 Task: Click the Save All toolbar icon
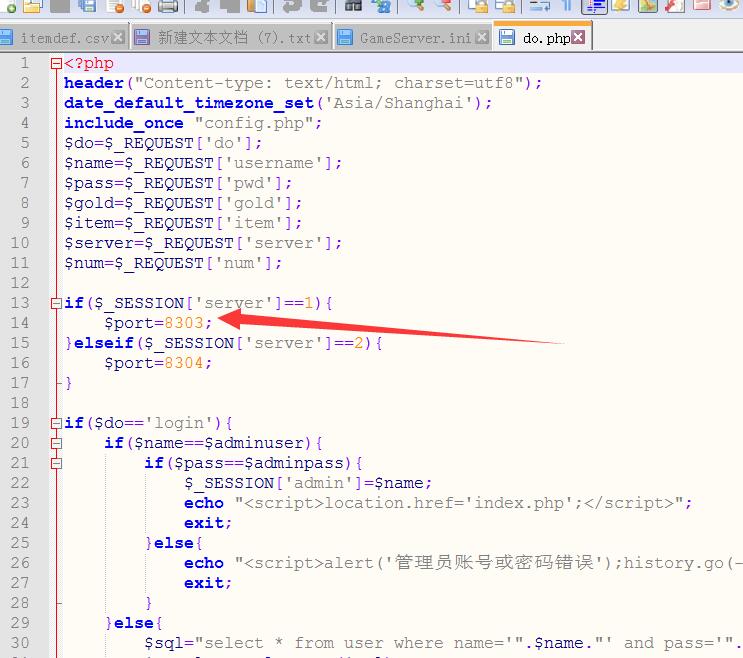point(87,6)
